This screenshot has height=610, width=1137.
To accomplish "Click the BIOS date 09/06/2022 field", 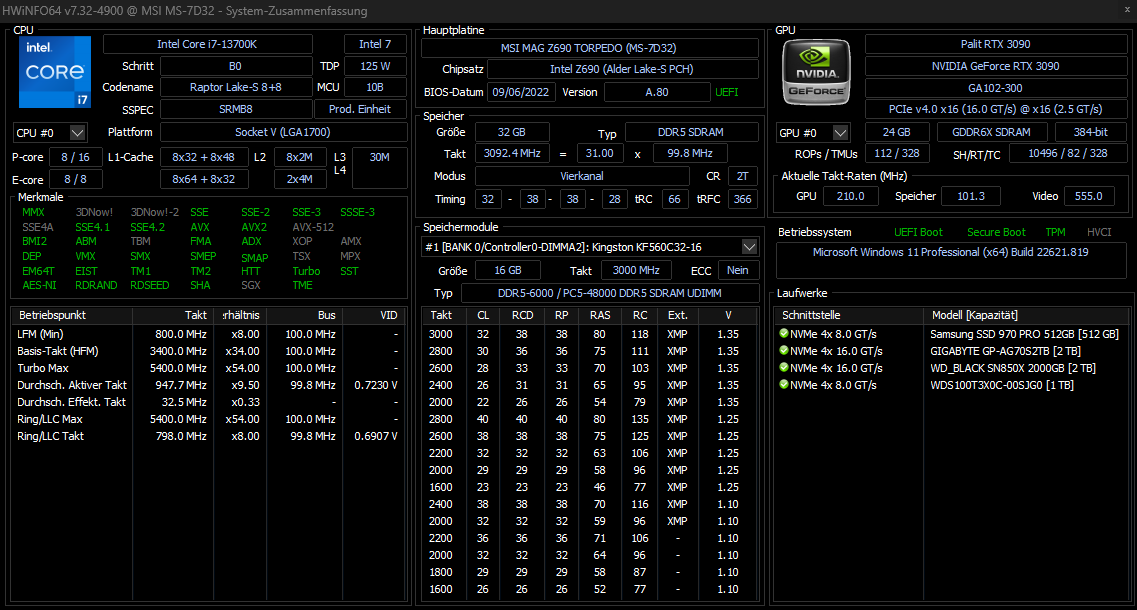I will point(521,92).
